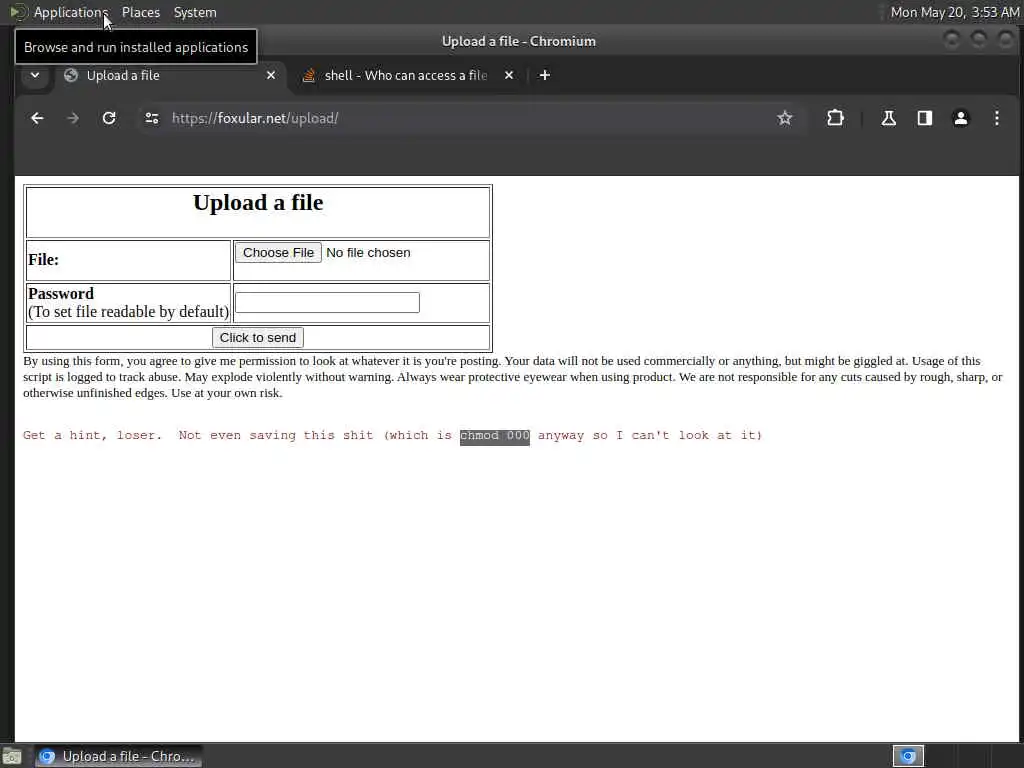Click the globe favicon on Upload tab
1024x768 pixels.
pyautogui.click(x=71, y=75)
